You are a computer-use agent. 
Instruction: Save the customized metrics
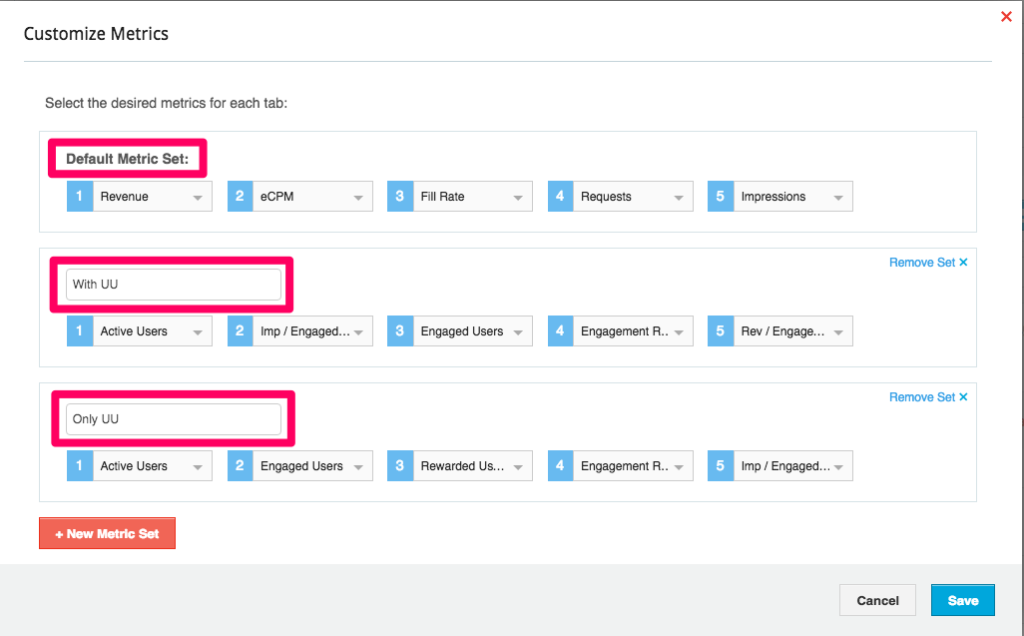pos(962,600)
